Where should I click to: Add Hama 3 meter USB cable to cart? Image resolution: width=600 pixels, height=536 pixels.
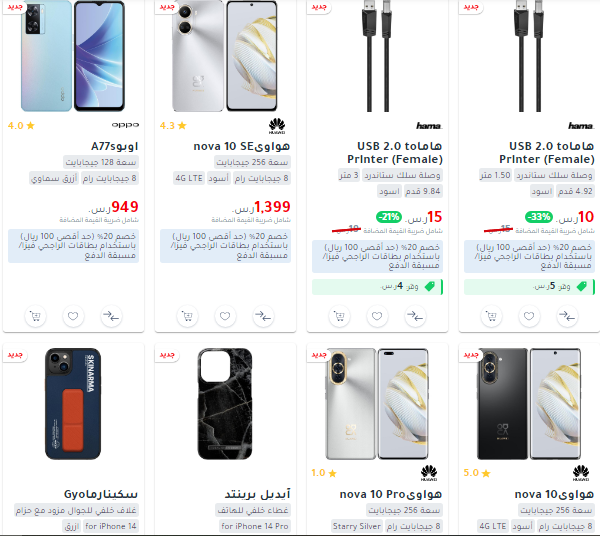339,316
